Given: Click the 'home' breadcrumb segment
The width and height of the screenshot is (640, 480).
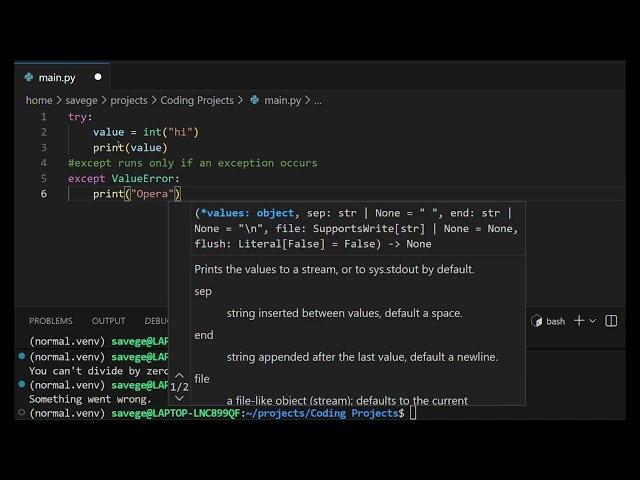Looking at the screenshot, I should coord(39,100).
